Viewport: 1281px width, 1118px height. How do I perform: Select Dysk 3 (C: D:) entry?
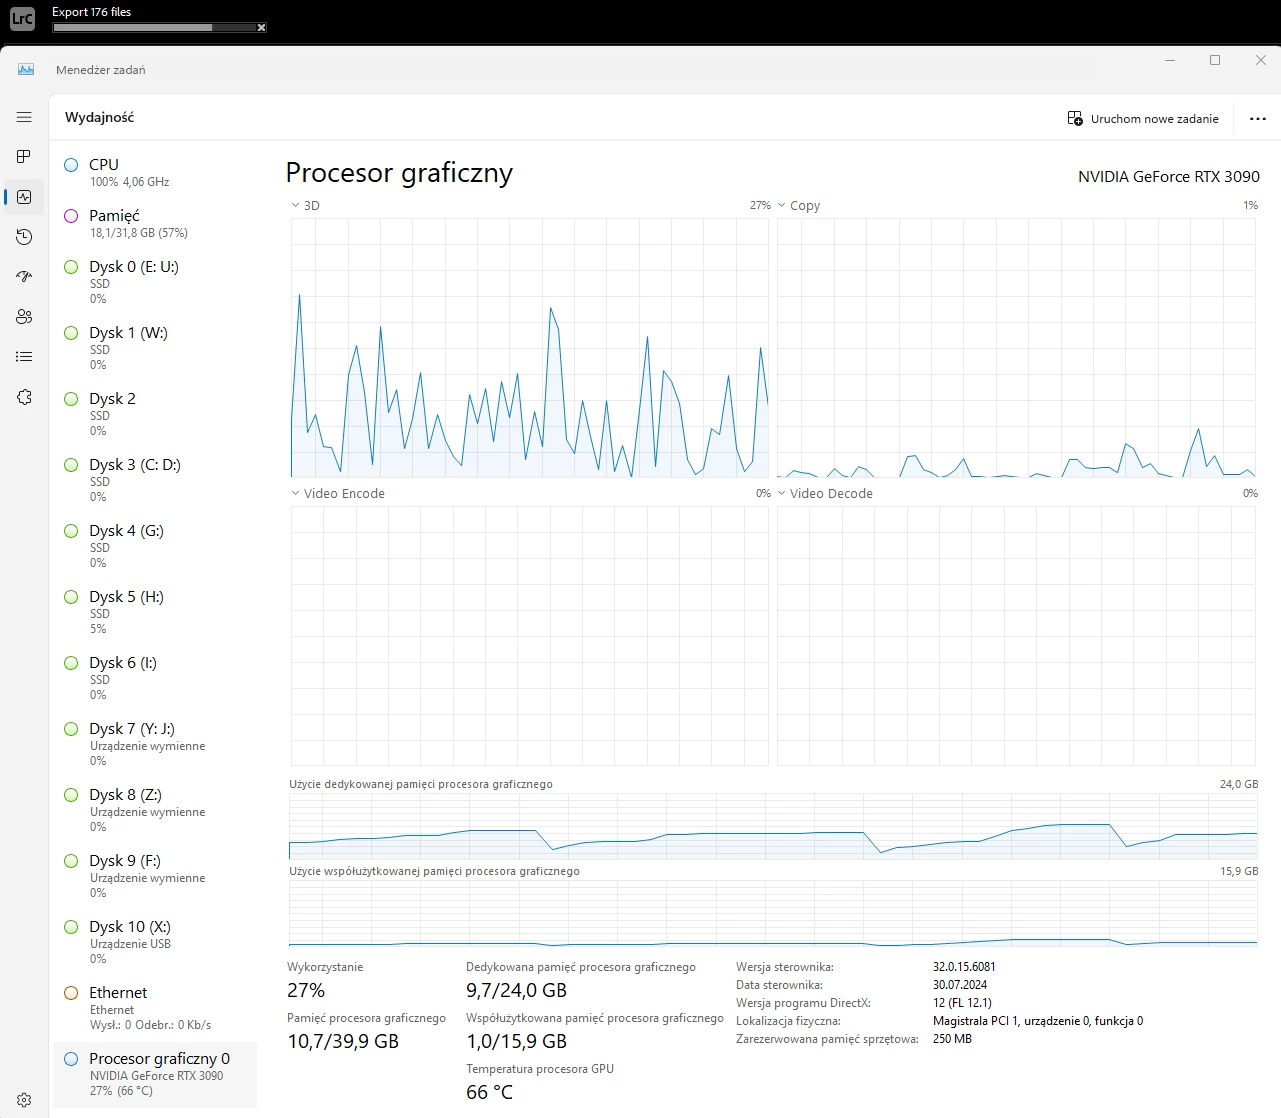click(x=154, y=480)
